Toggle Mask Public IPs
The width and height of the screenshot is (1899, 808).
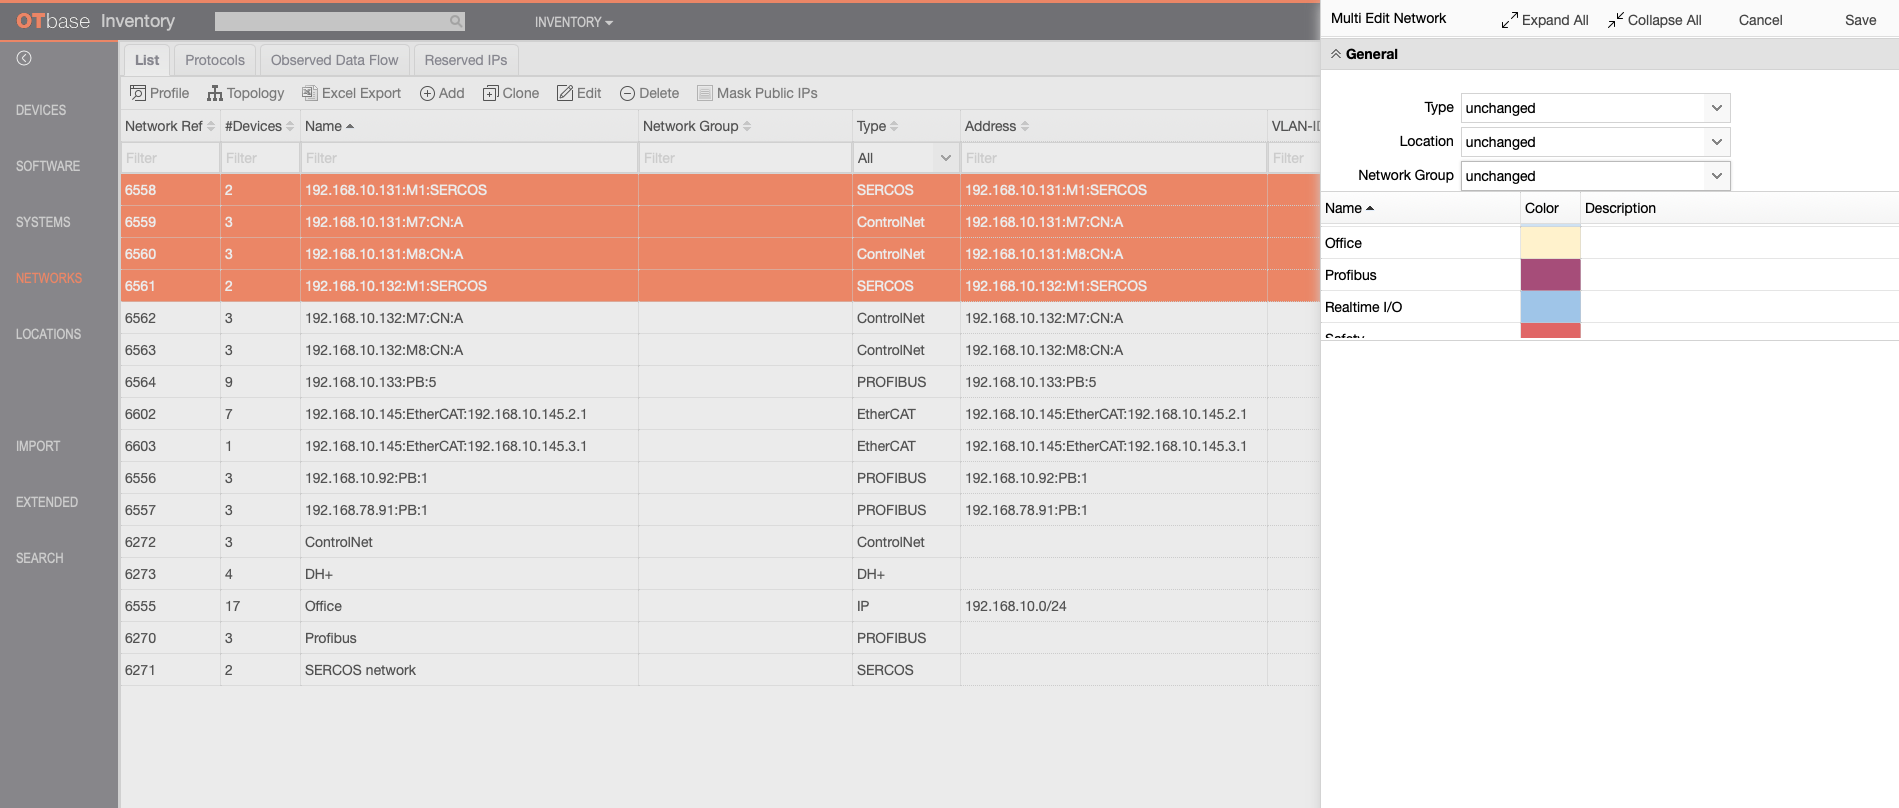[757, 93]
